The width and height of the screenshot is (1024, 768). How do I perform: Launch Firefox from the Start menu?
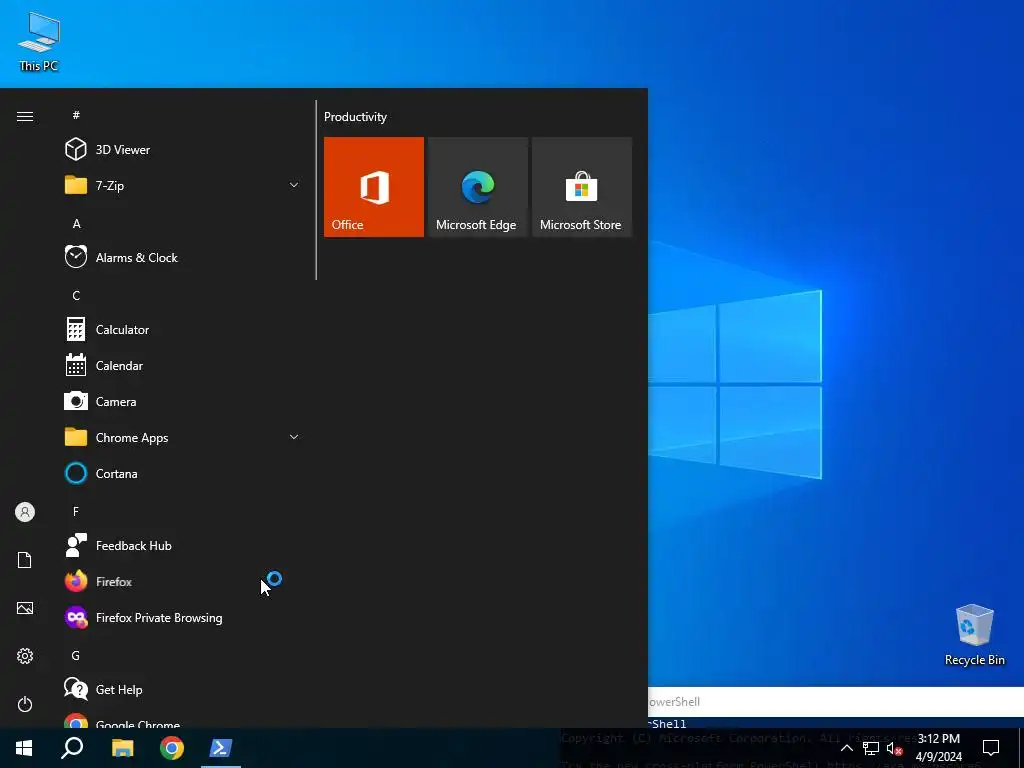tap(181, 581)
